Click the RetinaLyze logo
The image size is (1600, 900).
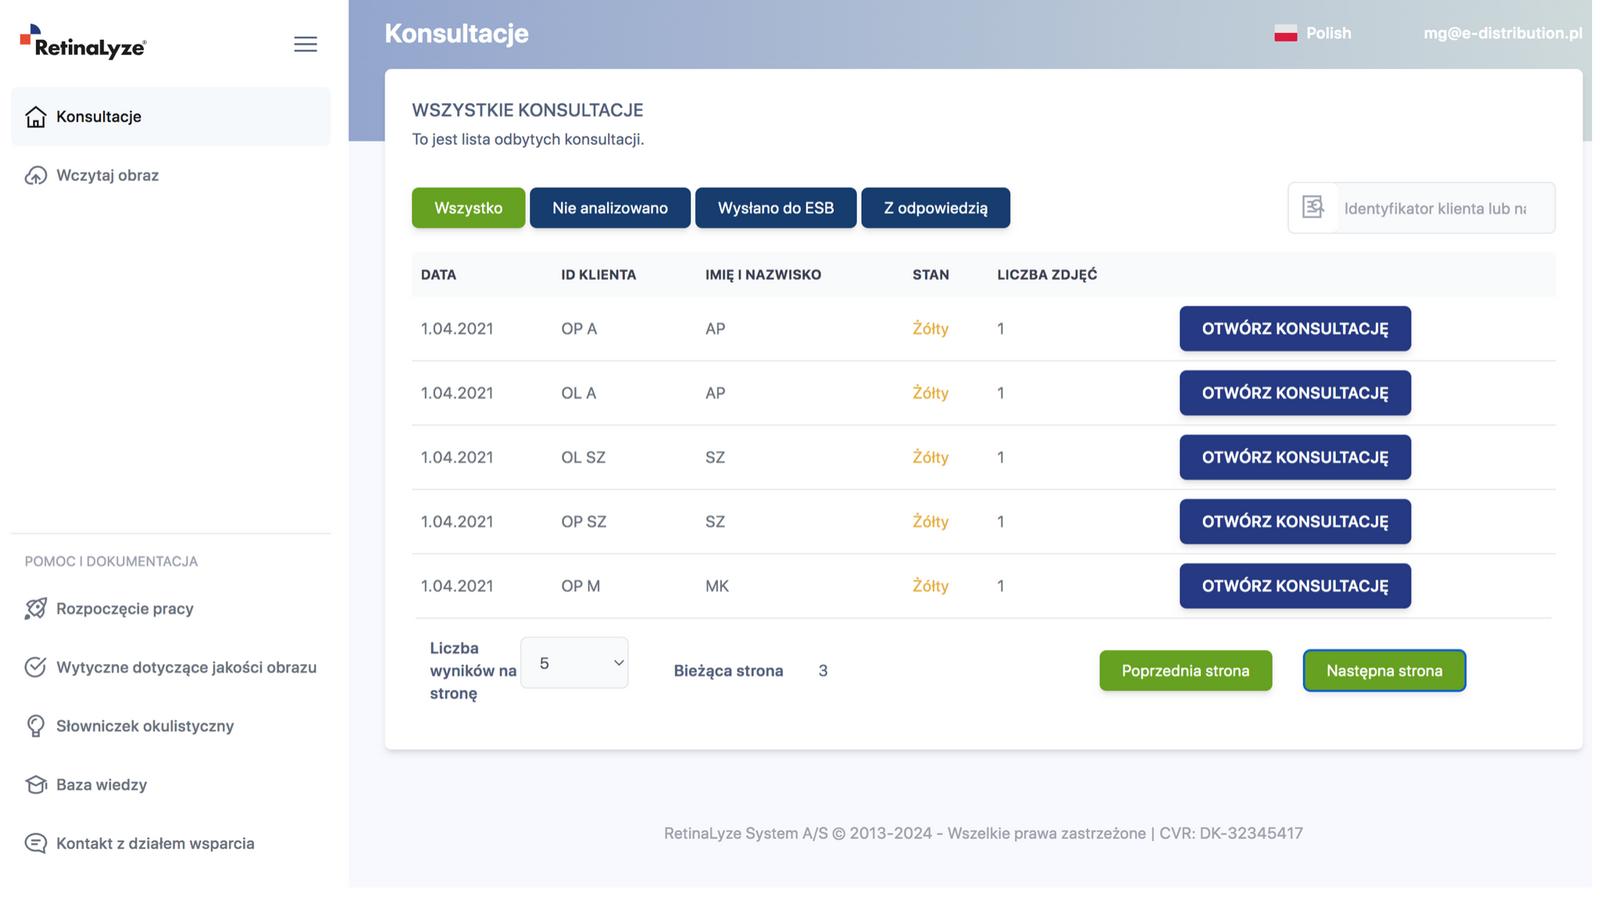(x=83, y=43)
